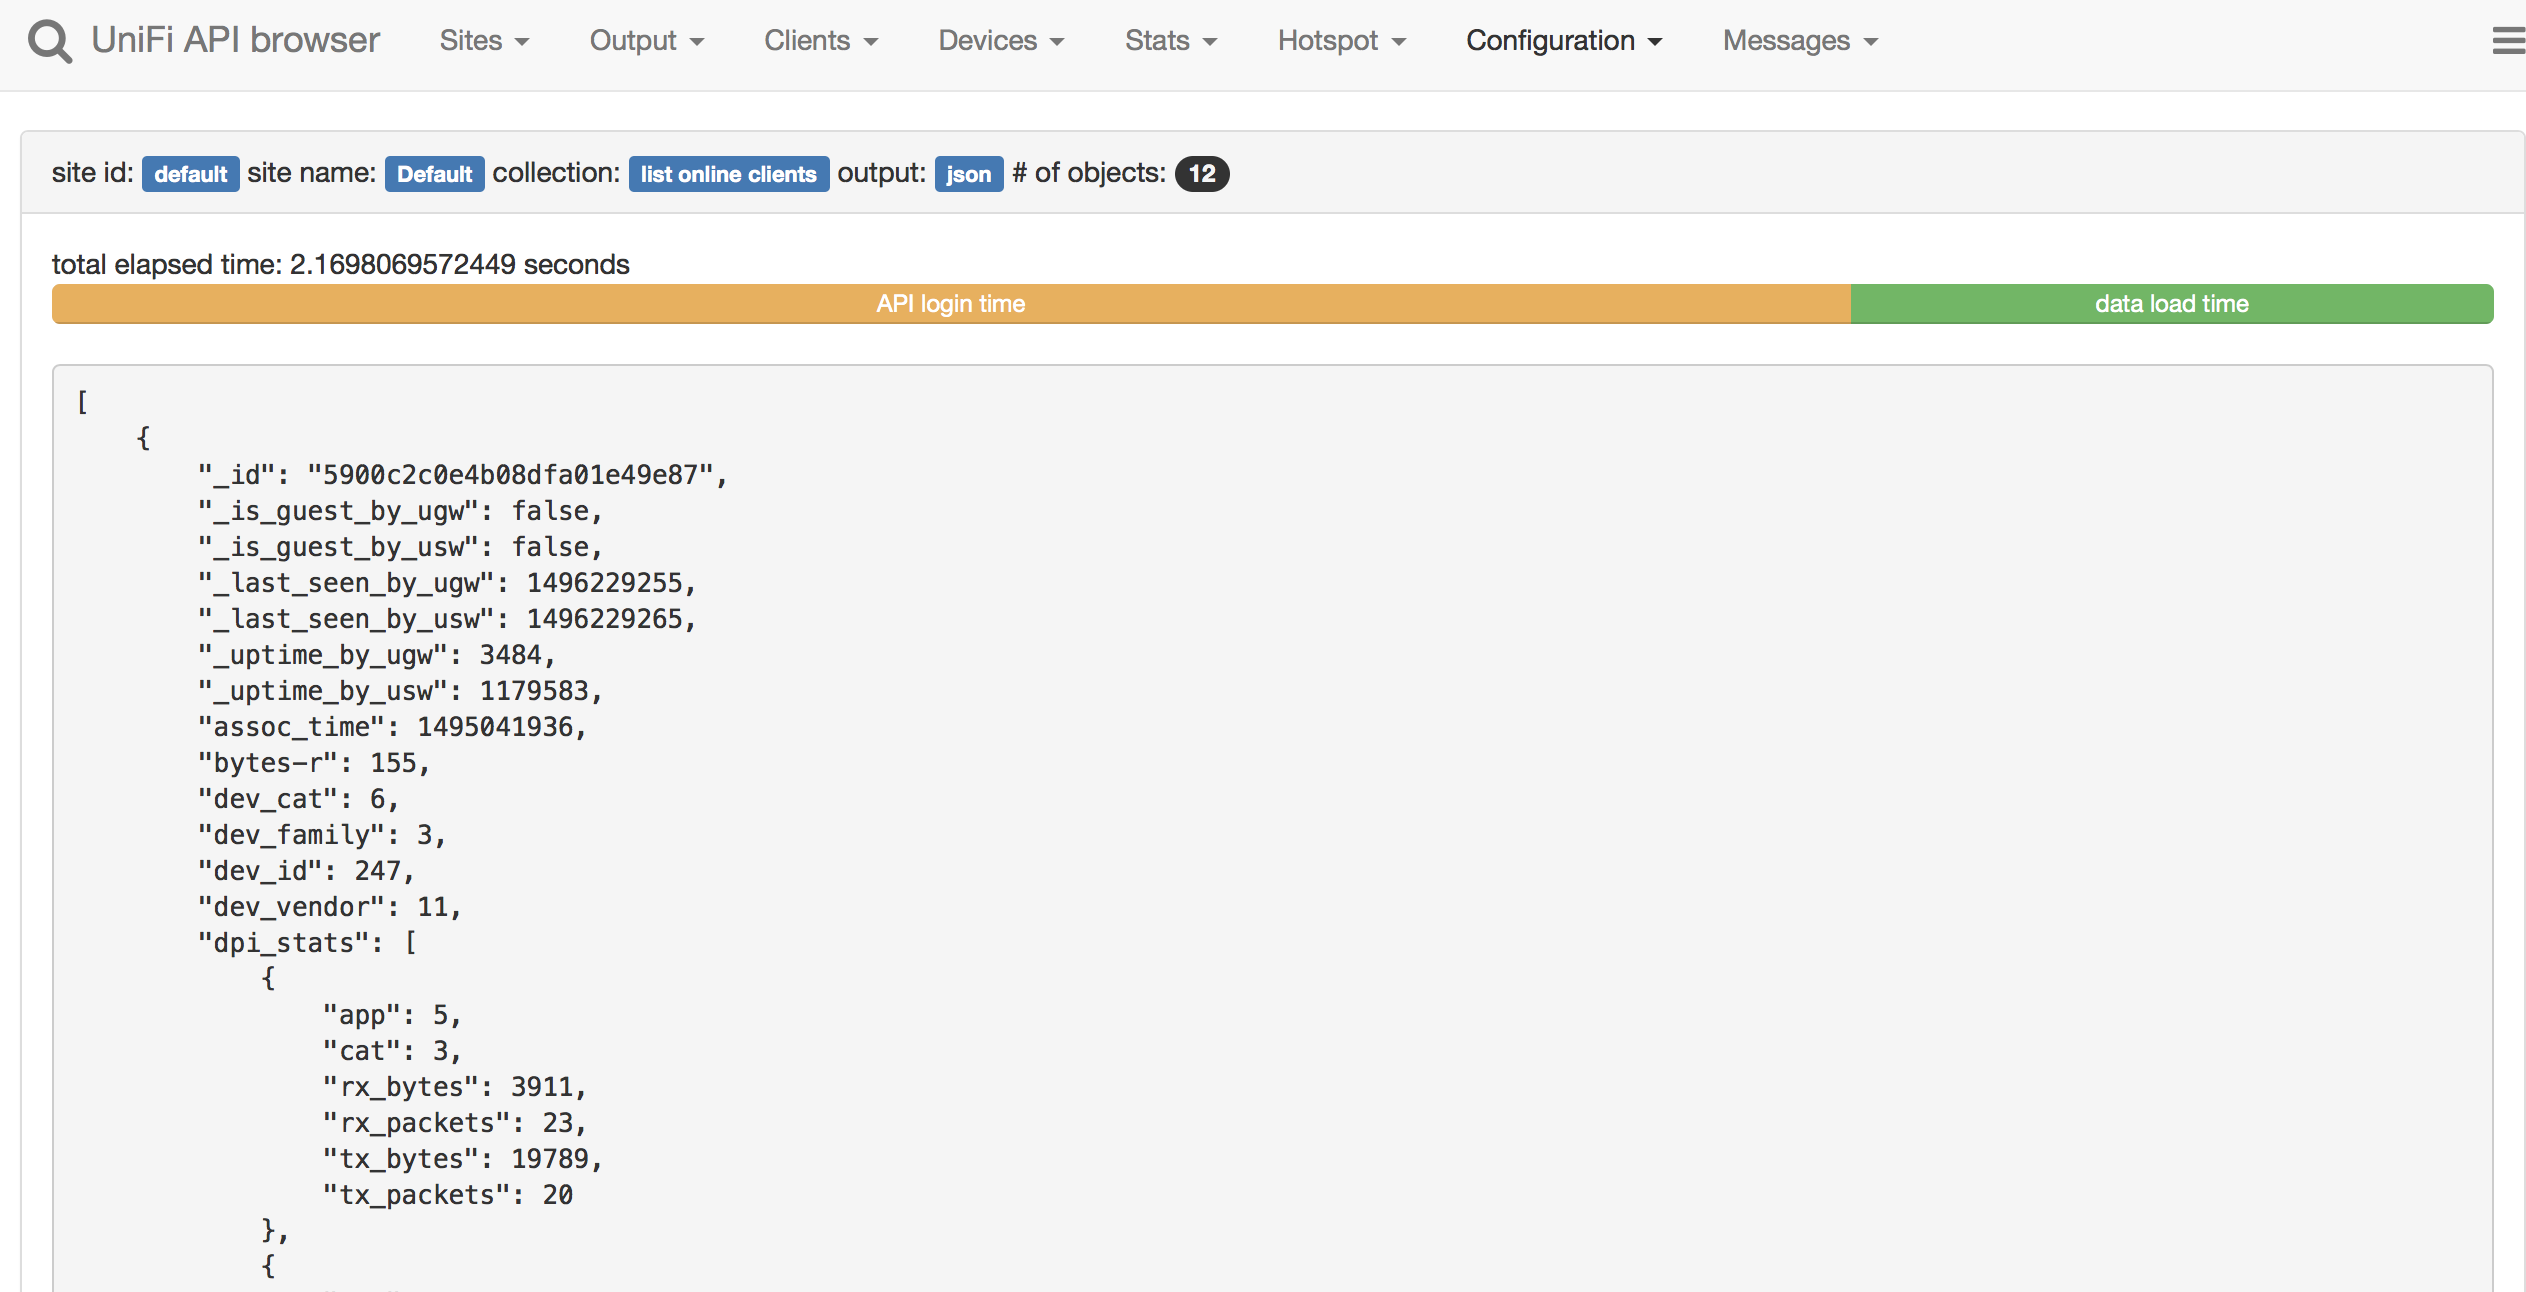Click the 'list online clients' collection badge

[x=728, y=174]
